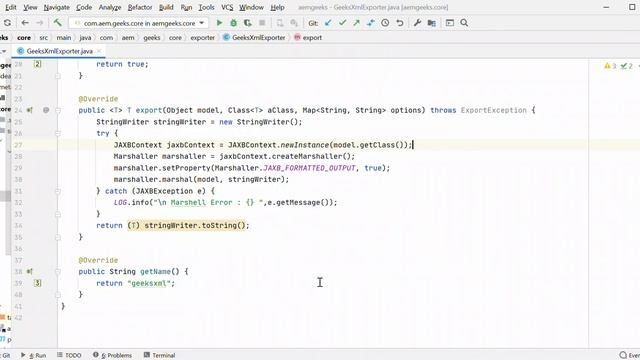Viewport: 640px width, 360px height.
Task: Click the 'main' breadcrumb
Action: coord(64,38)
